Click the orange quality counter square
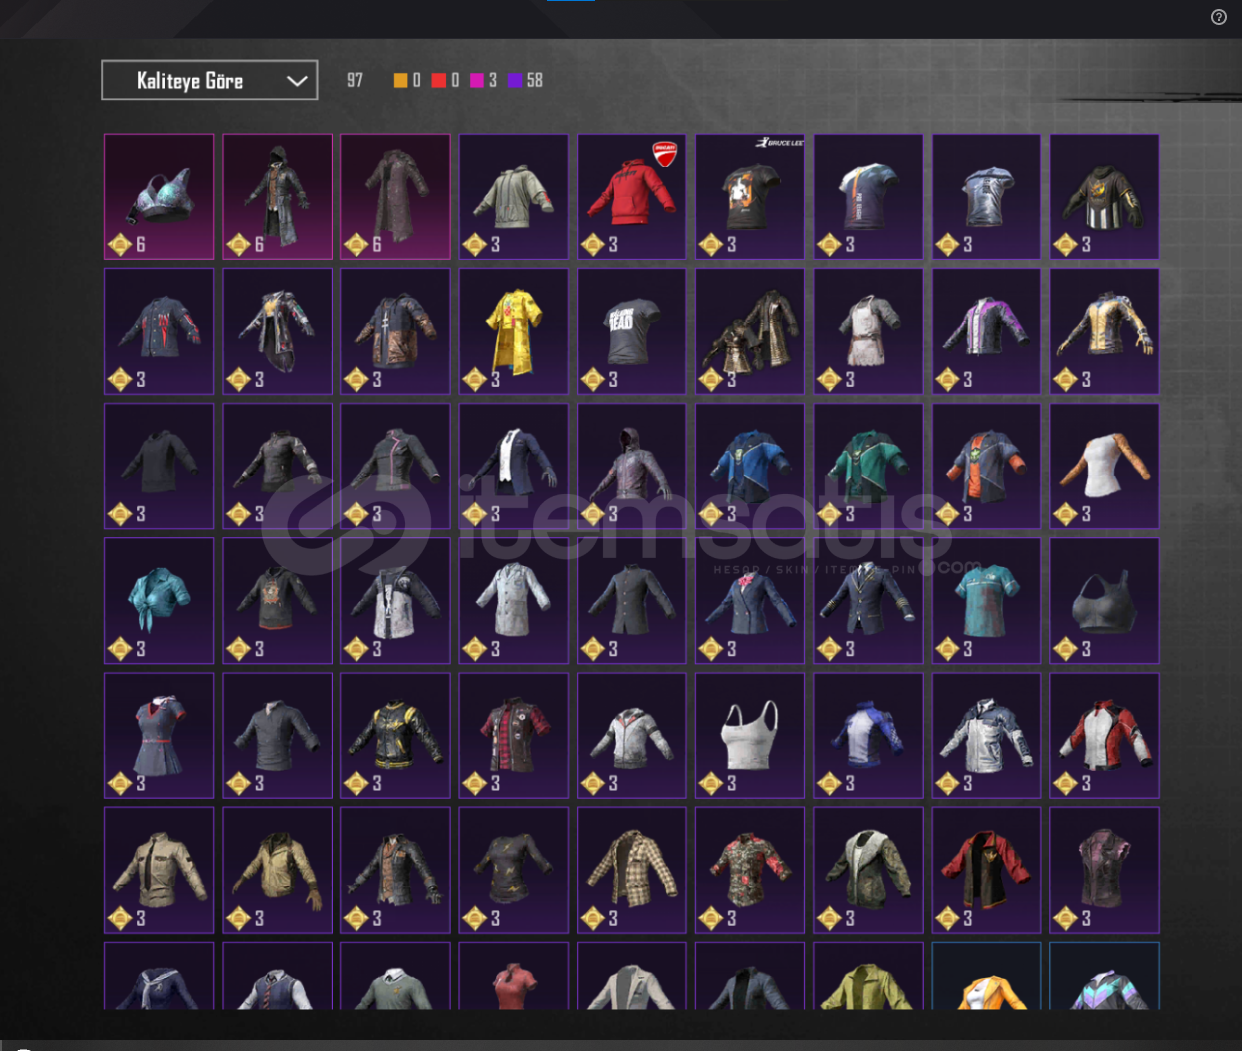 (401, 80)
